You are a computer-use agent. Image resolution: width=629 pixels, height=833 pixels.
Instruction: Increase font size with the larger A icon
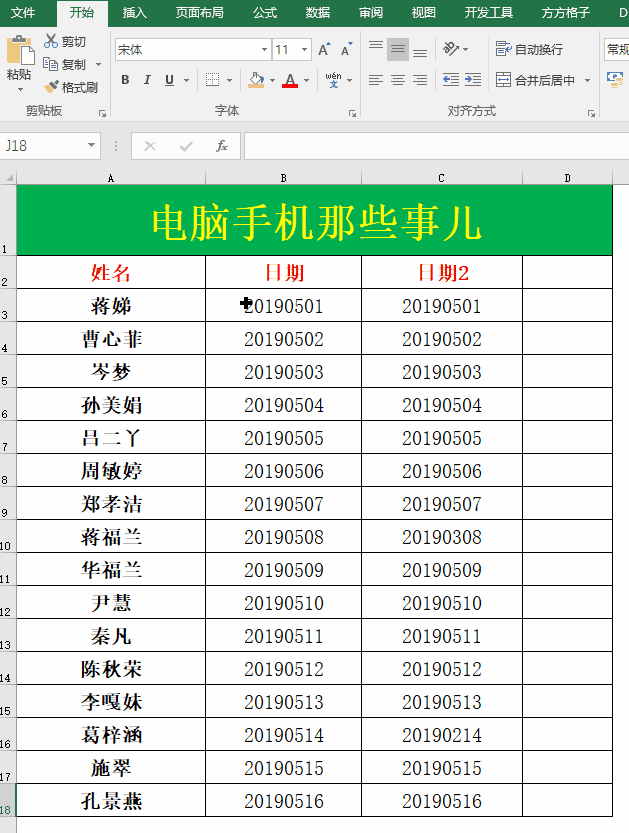324,50
